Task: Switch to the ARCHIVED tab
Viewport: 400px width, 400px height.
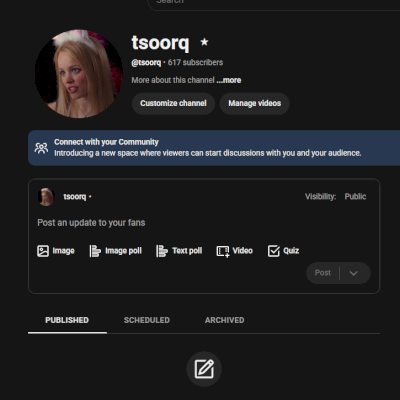Action: [x=224, y=320]
